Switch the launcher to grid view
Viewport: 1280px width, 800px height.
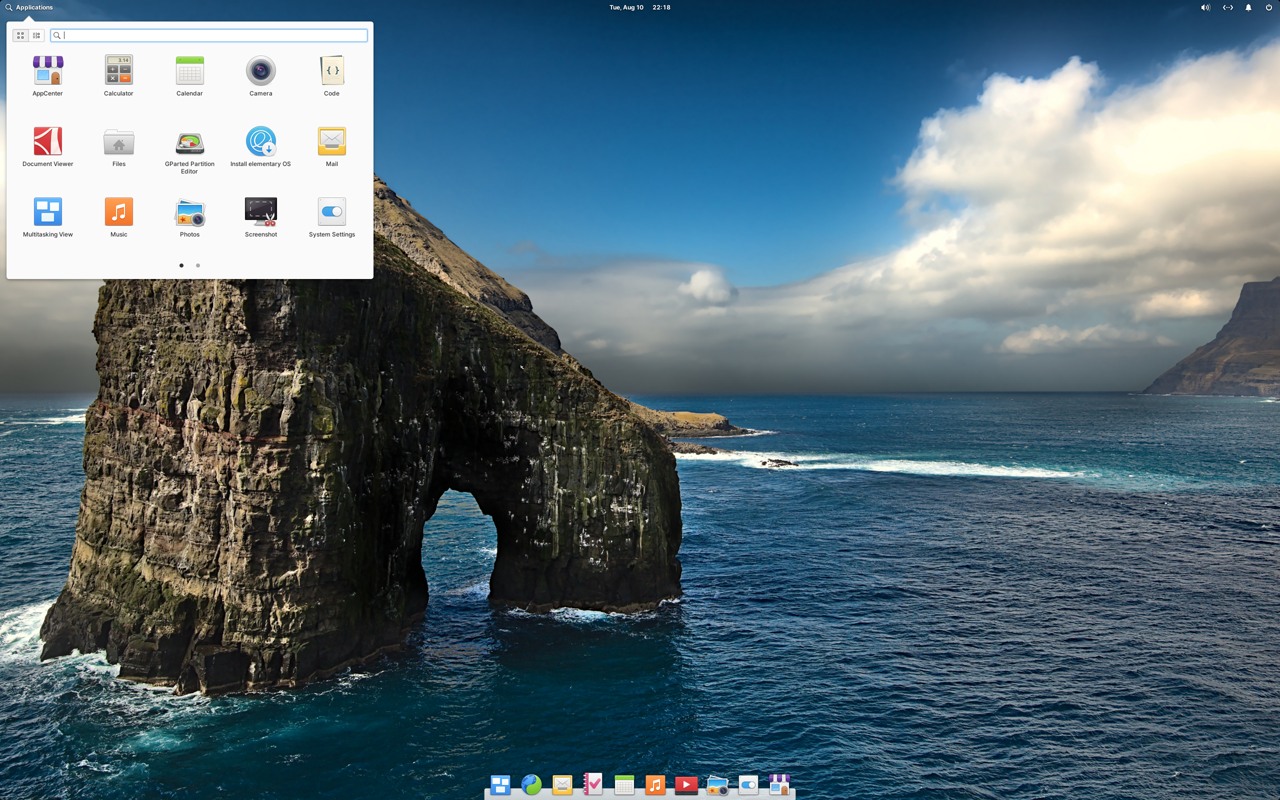[x=20, y=35]
